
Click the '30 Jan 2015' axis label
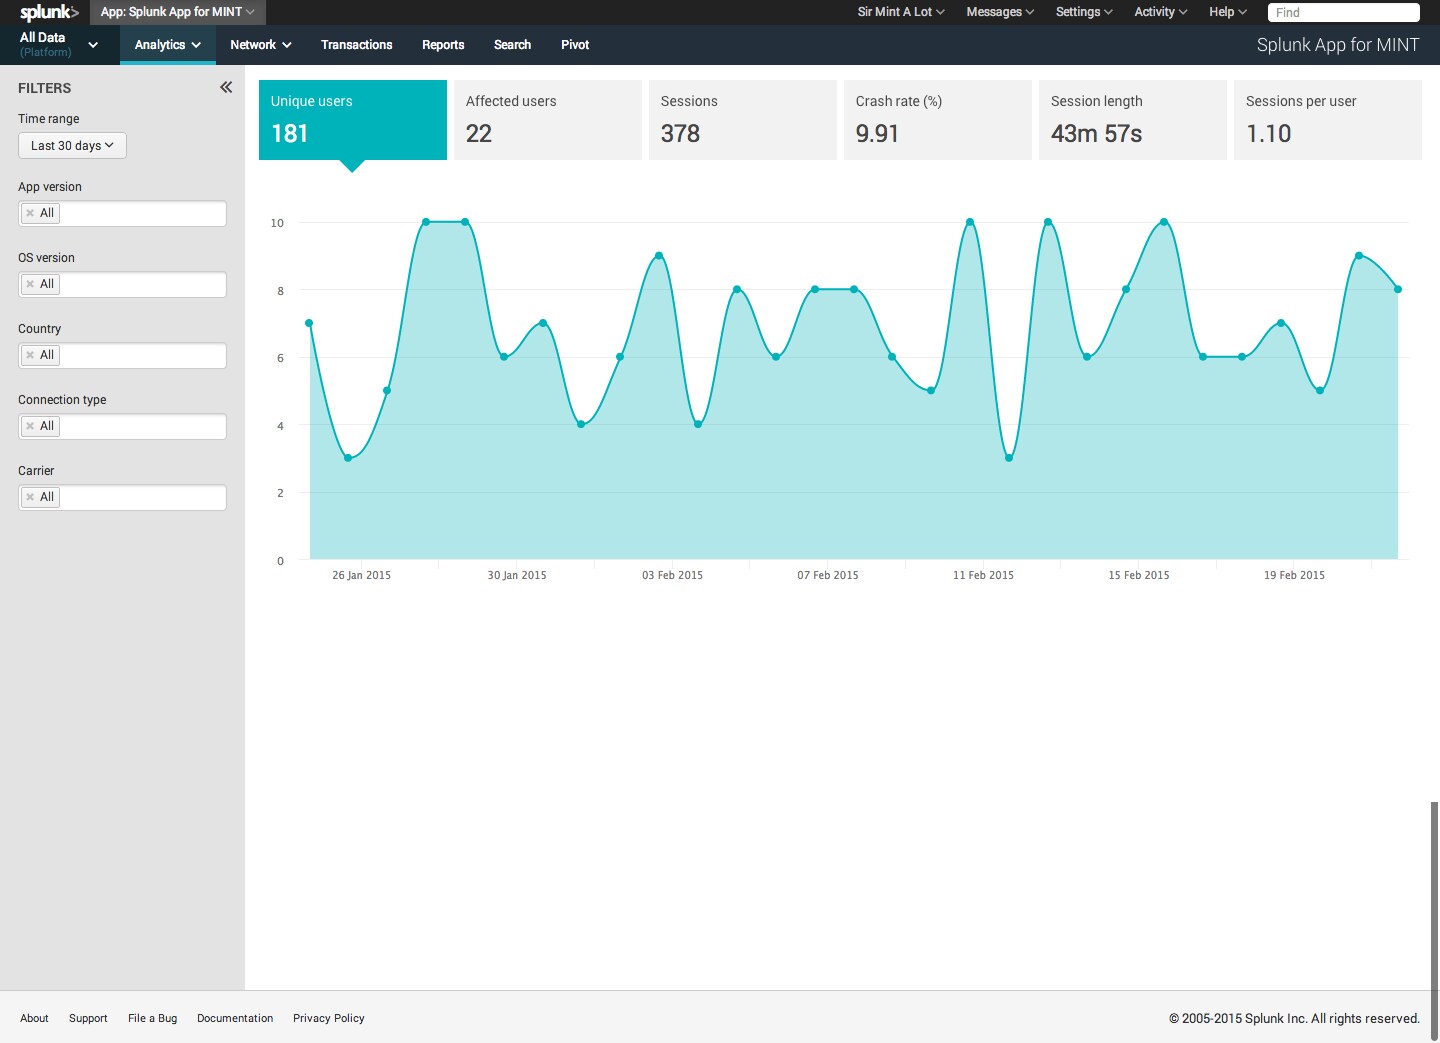[x=517, y=575]
